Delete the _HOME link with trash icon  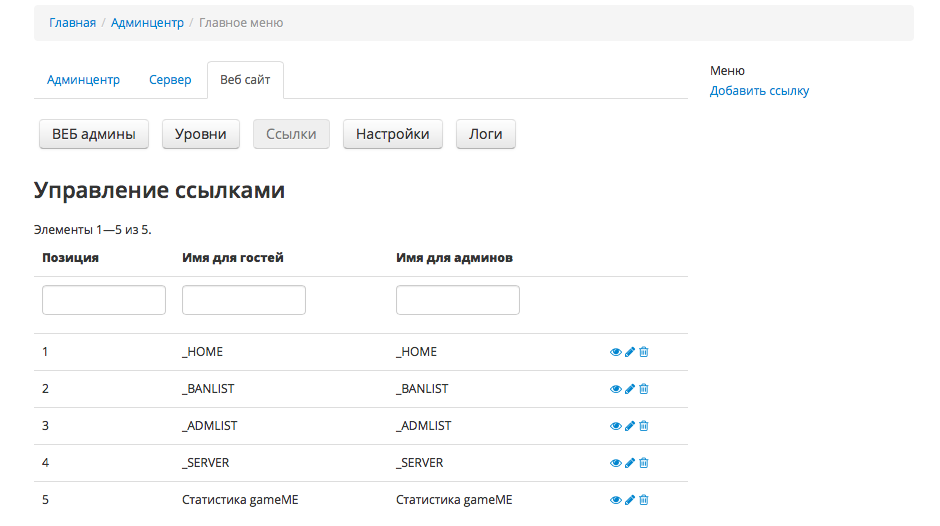pyautogui.click(x=644, y=352)
